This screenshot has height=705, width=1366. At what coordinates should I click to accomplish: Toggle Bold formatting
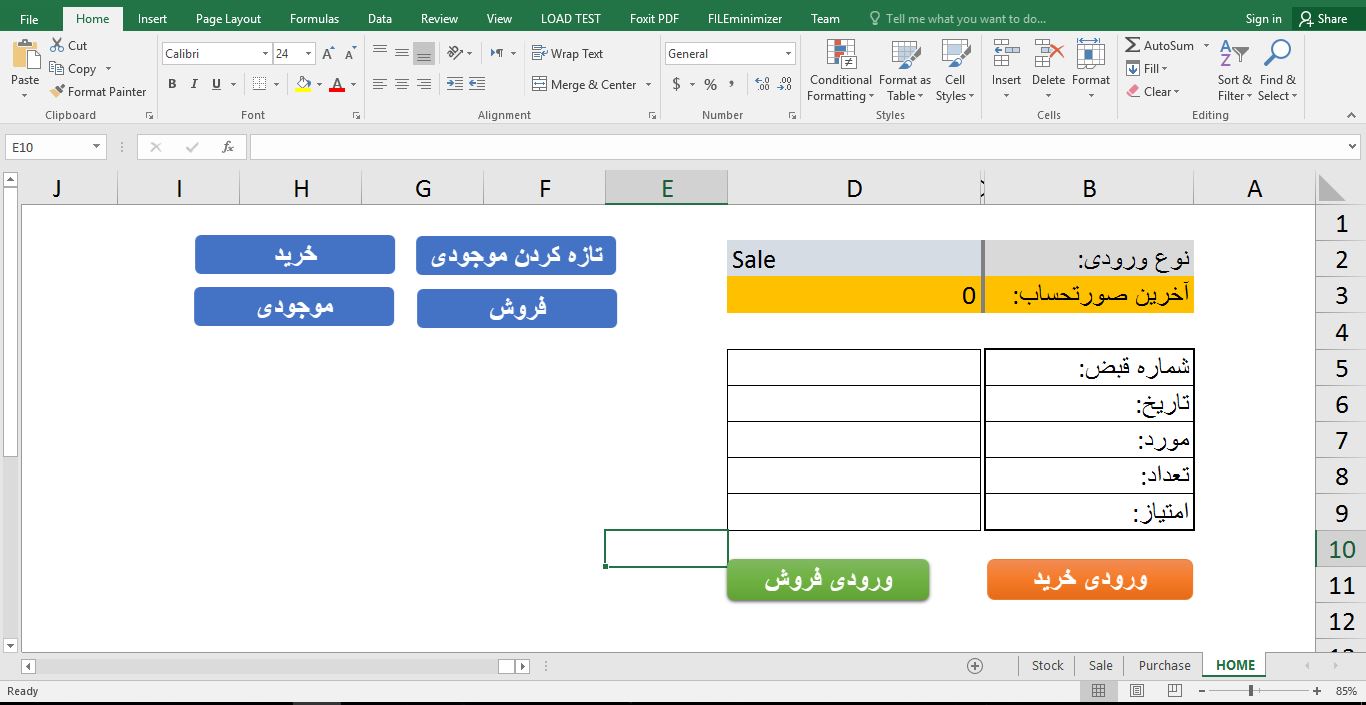click(x=172, y=84)
